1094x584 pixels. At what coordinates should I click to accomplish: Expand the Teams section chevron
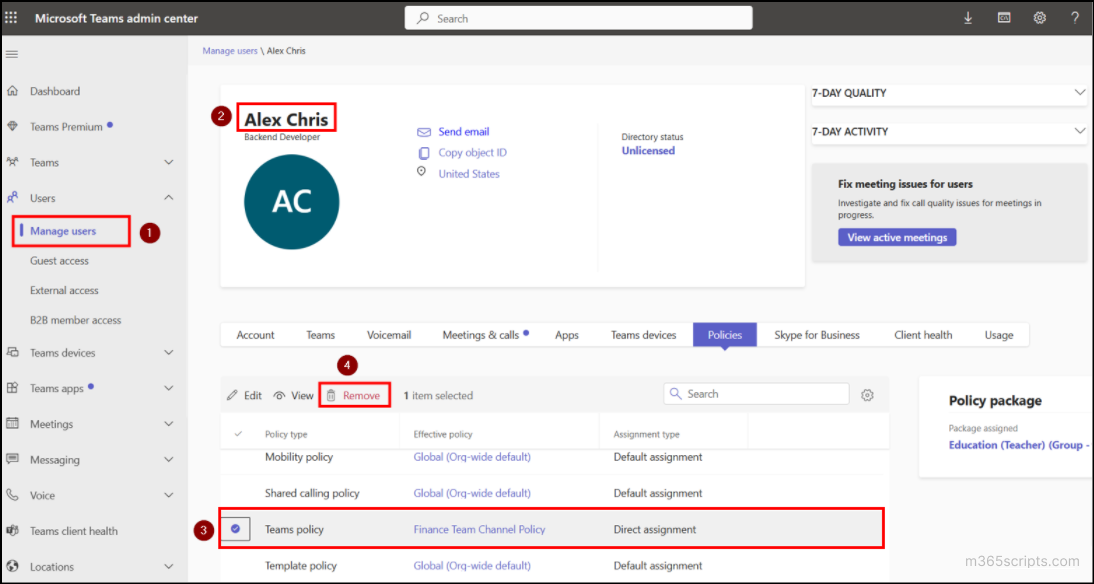168,163
